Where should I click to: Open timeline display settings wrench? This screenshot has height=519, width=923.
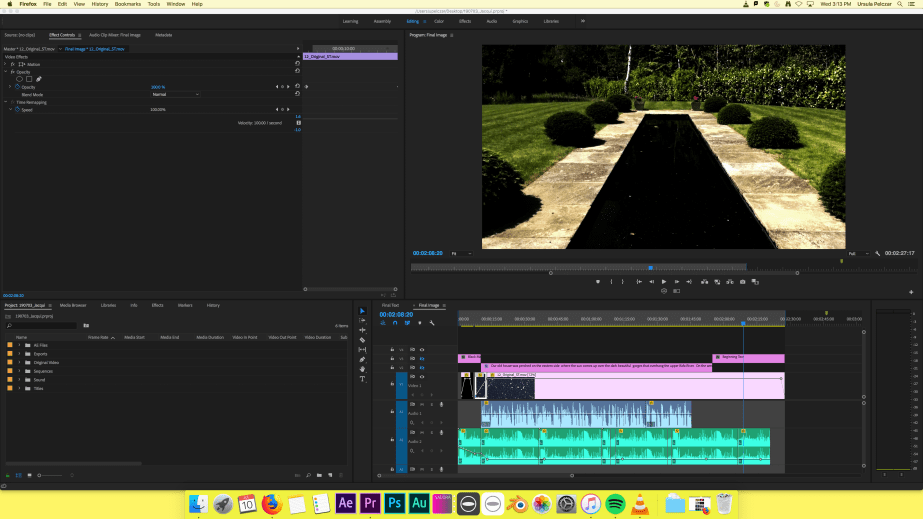coord(432,323)
